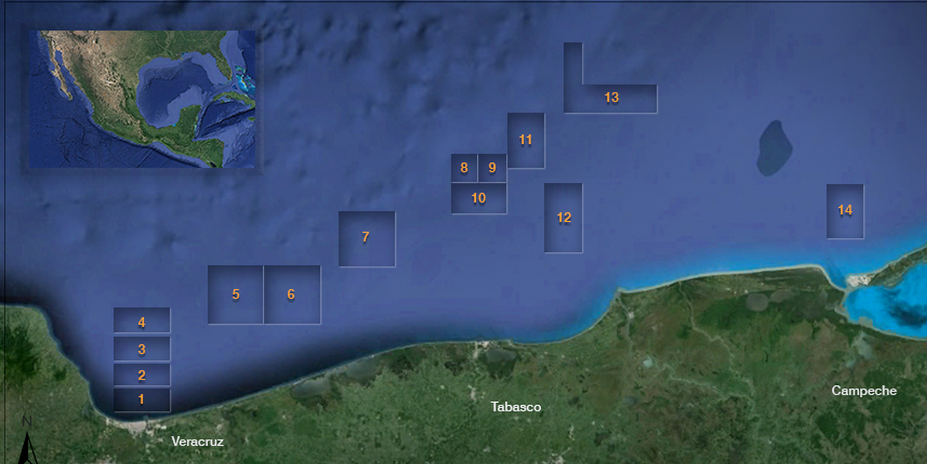This screenshot has width=927, height=464.
Task: Open block 7 area
Action: pyautogui.click(x=367, y=239)
